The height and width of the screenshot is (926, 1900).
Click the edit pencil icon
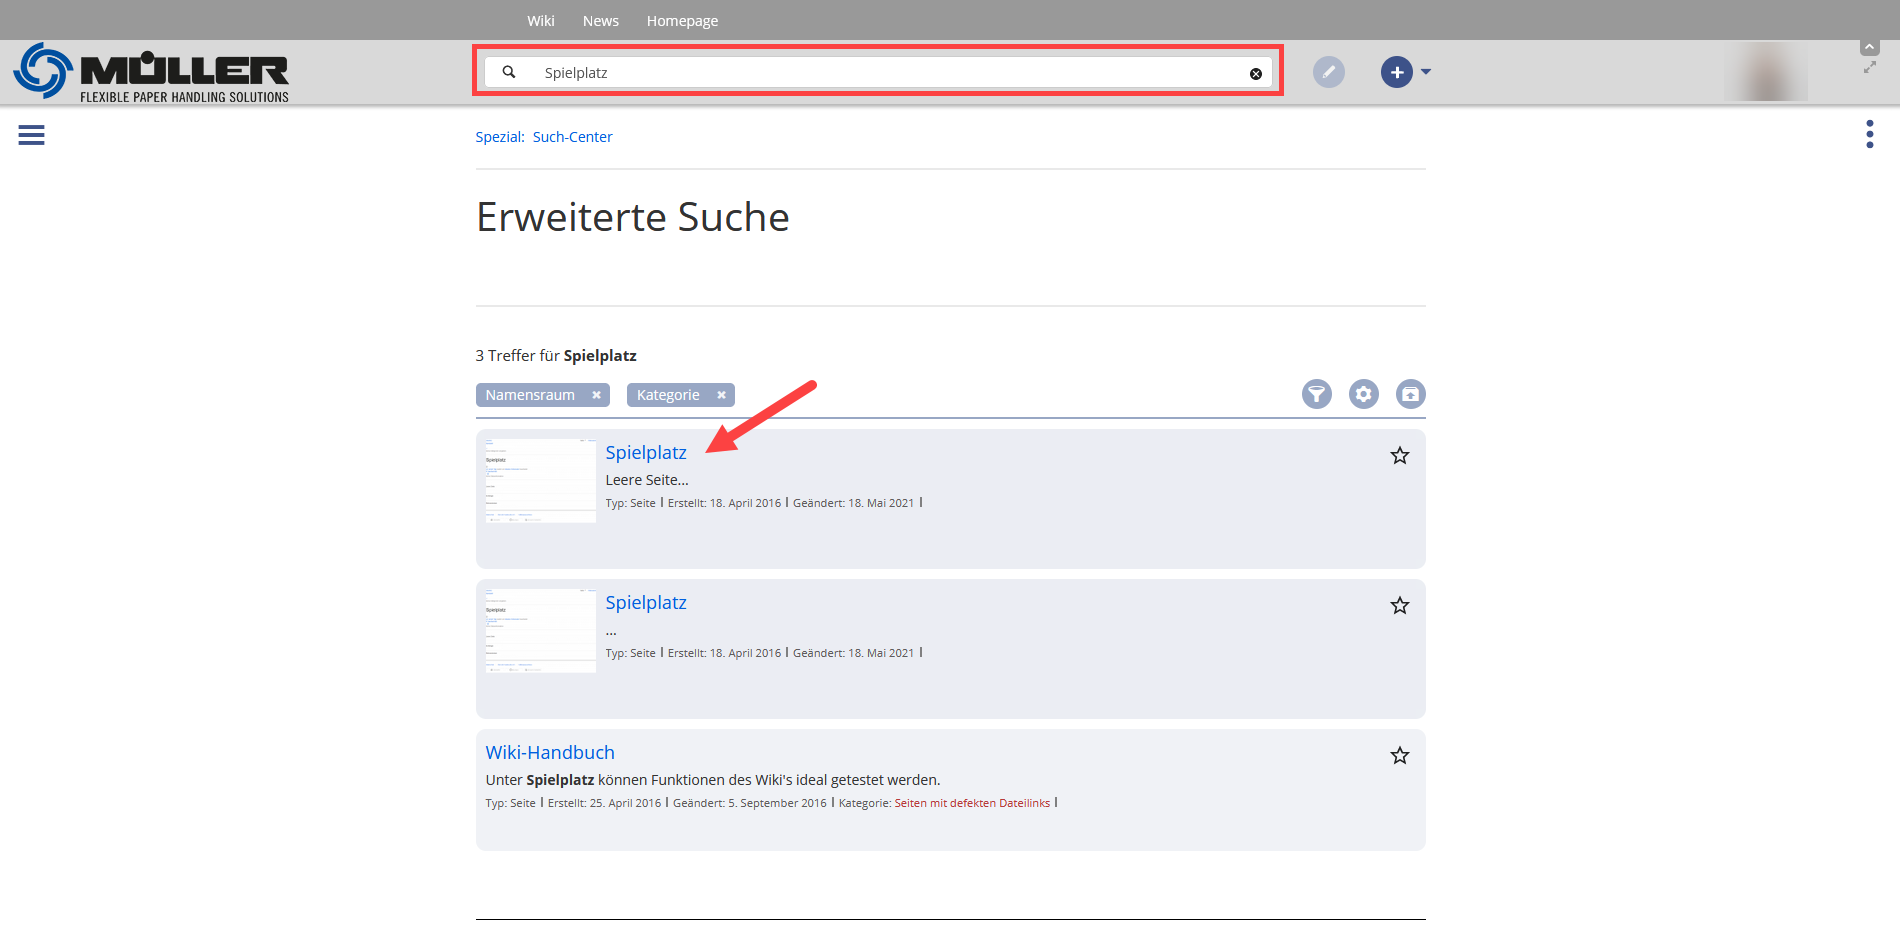[1328, 72]
